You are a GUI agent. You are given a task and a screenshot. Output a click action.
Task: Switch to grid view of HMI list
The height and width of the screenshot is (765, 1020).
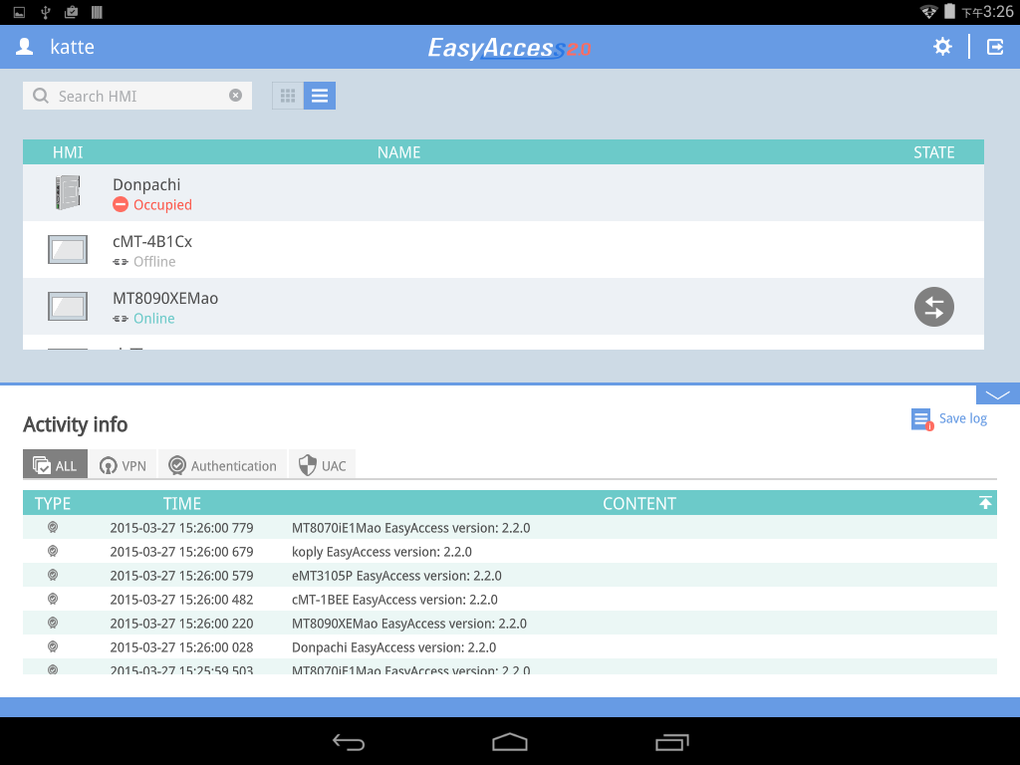[287, 95]
